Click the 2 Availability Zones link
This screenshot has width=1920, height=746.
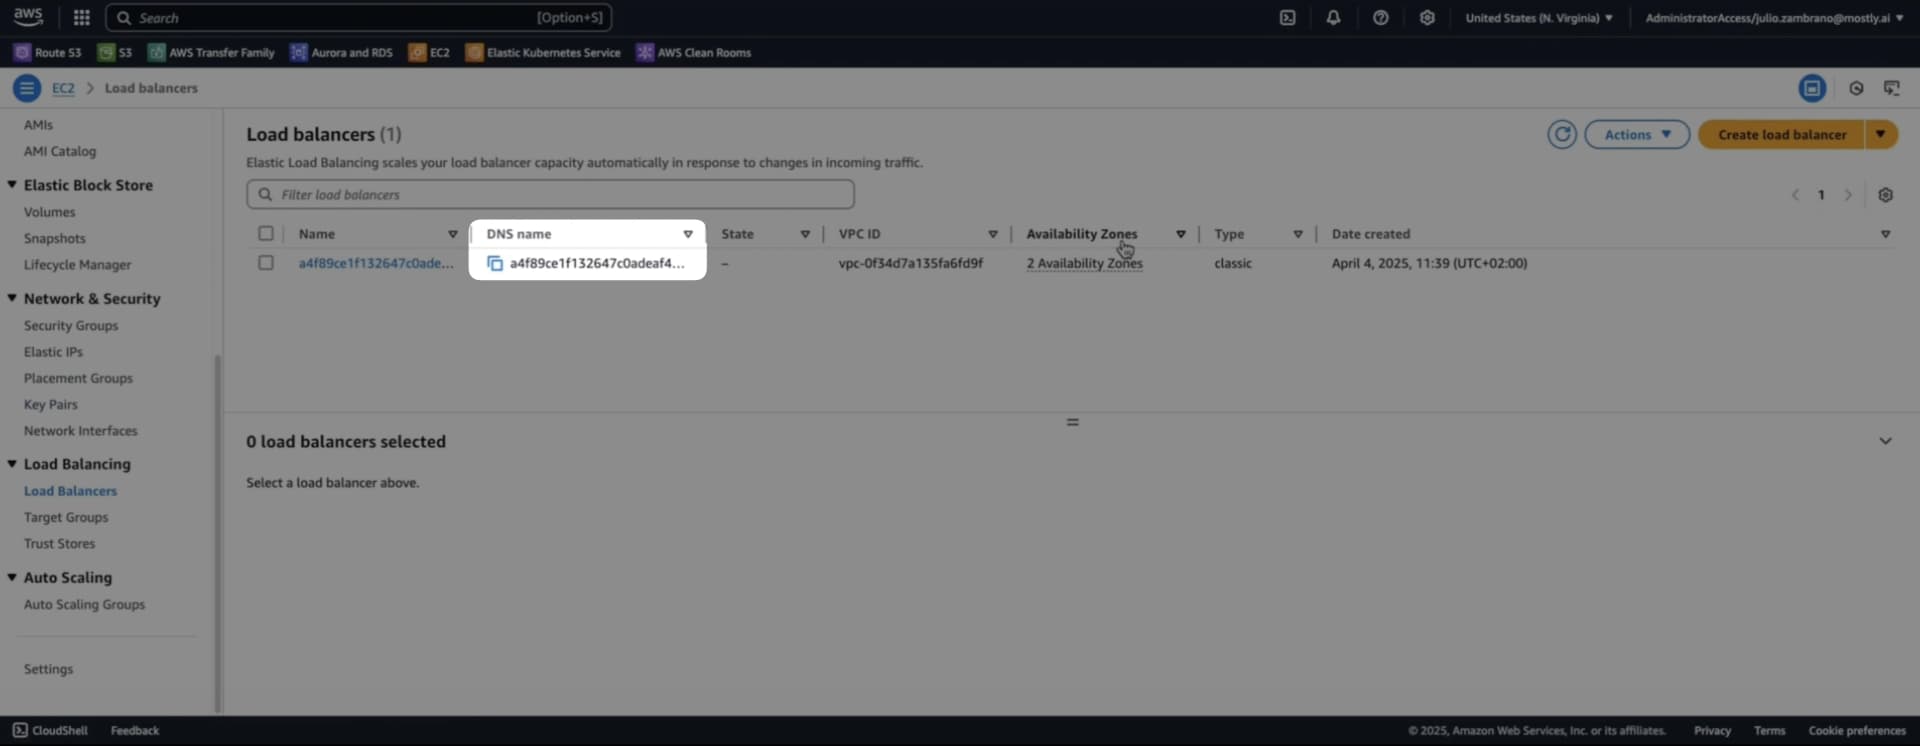tap(1084, 263)
